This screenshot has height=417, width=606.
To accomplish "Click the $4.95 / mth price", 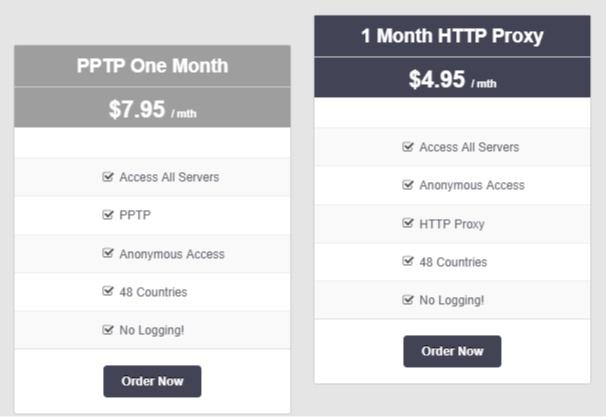I will point(452,79).
